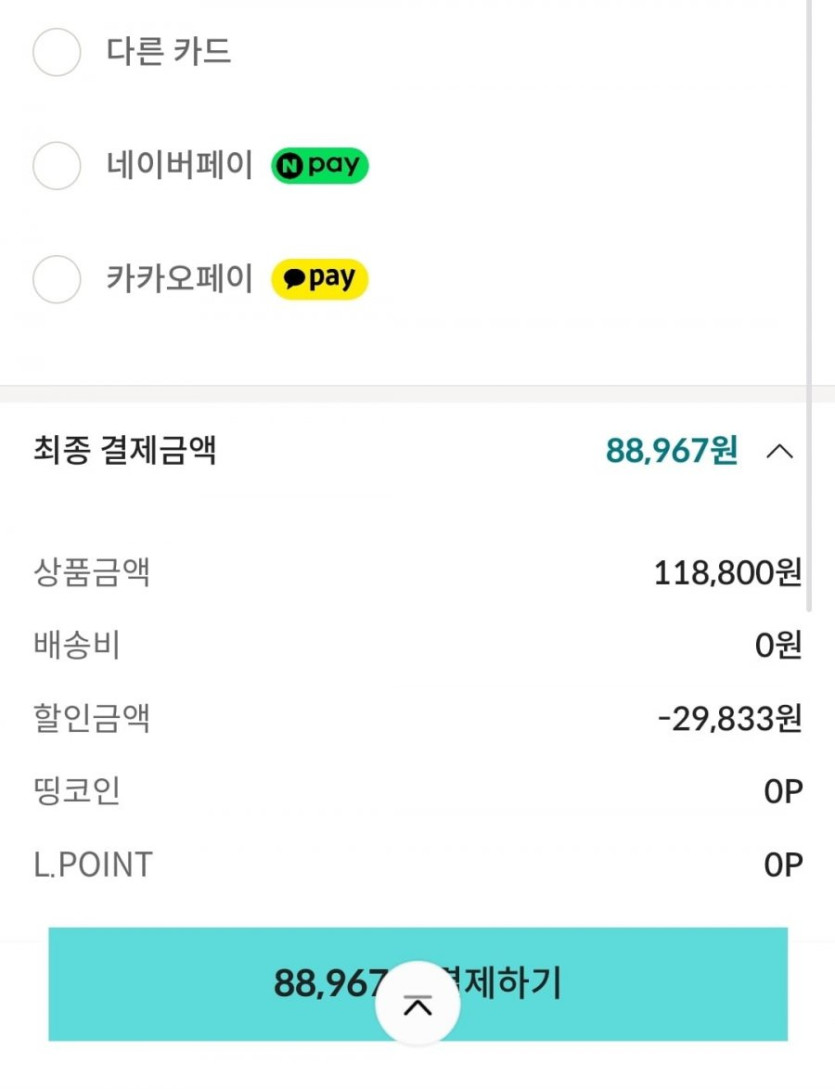Collapse the payment summary with the chevron
This screenshot has height=1089, width=835.
click(779, 451)
